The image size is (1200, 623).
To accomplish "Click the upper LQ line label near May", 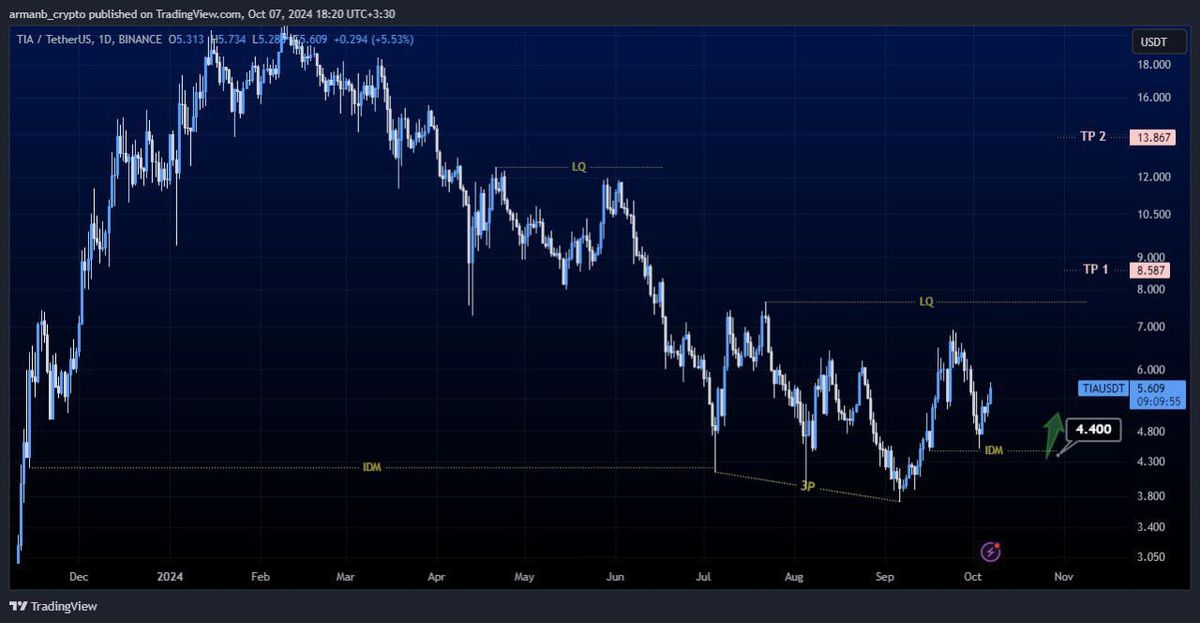I will pyautogui.click(x=579, y=167).
